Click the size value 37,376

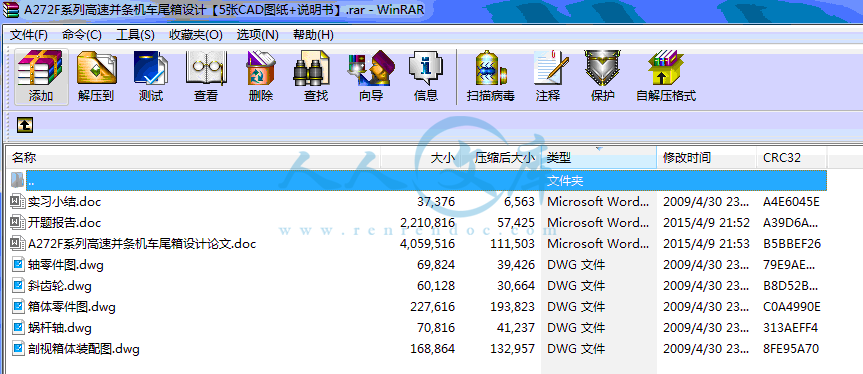coord(436,202)
